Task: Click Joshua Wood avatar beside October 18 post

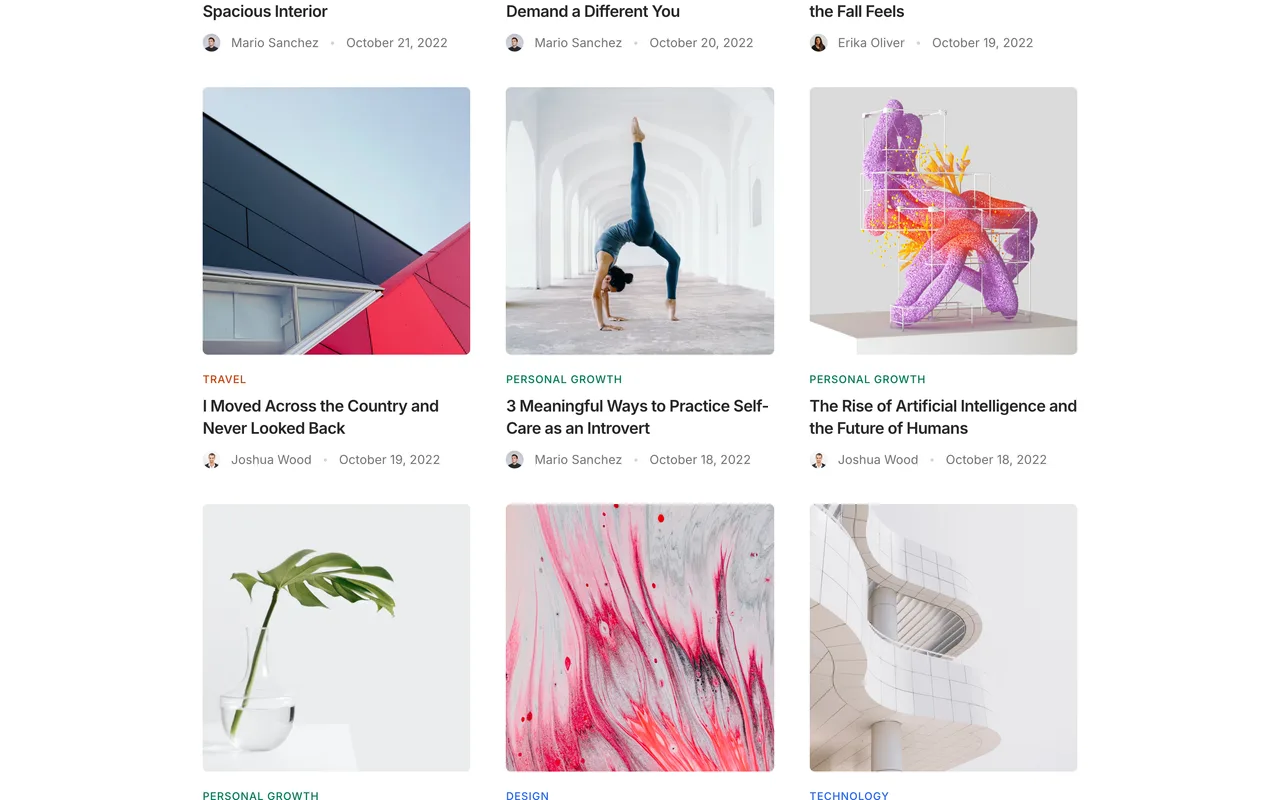Action: (818, 460)
